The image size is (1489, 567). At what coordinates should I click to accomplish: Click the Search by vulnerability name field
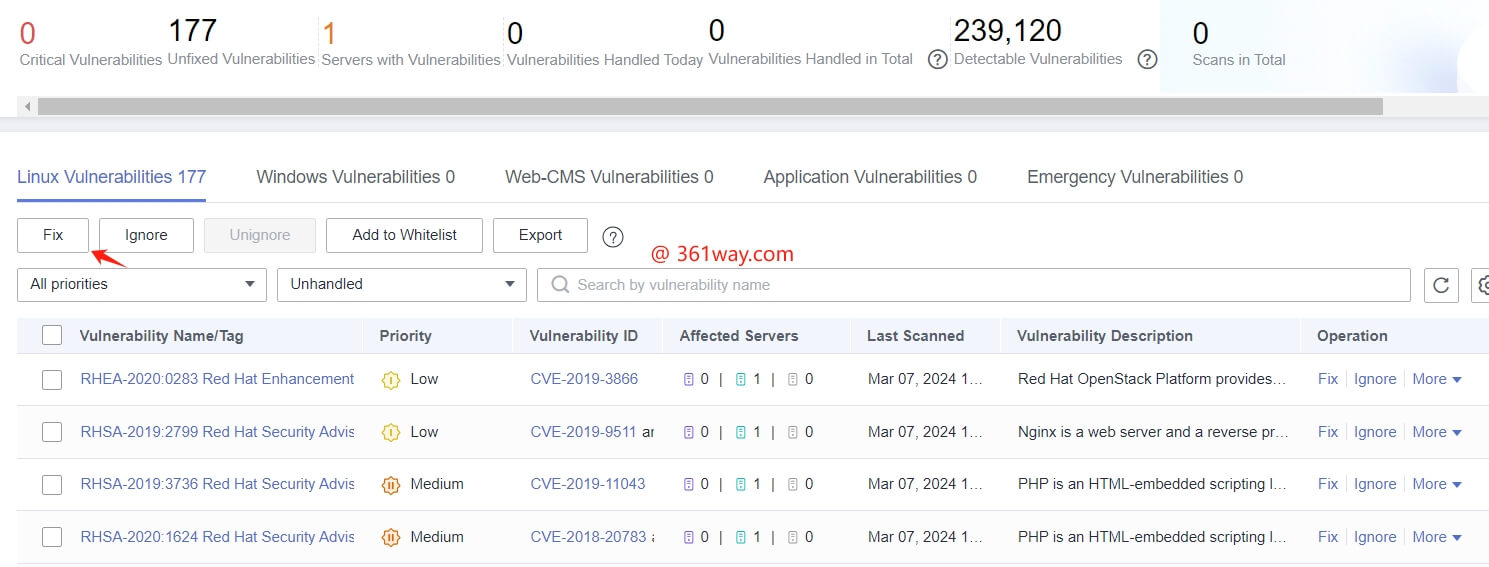tap(980, 285)
